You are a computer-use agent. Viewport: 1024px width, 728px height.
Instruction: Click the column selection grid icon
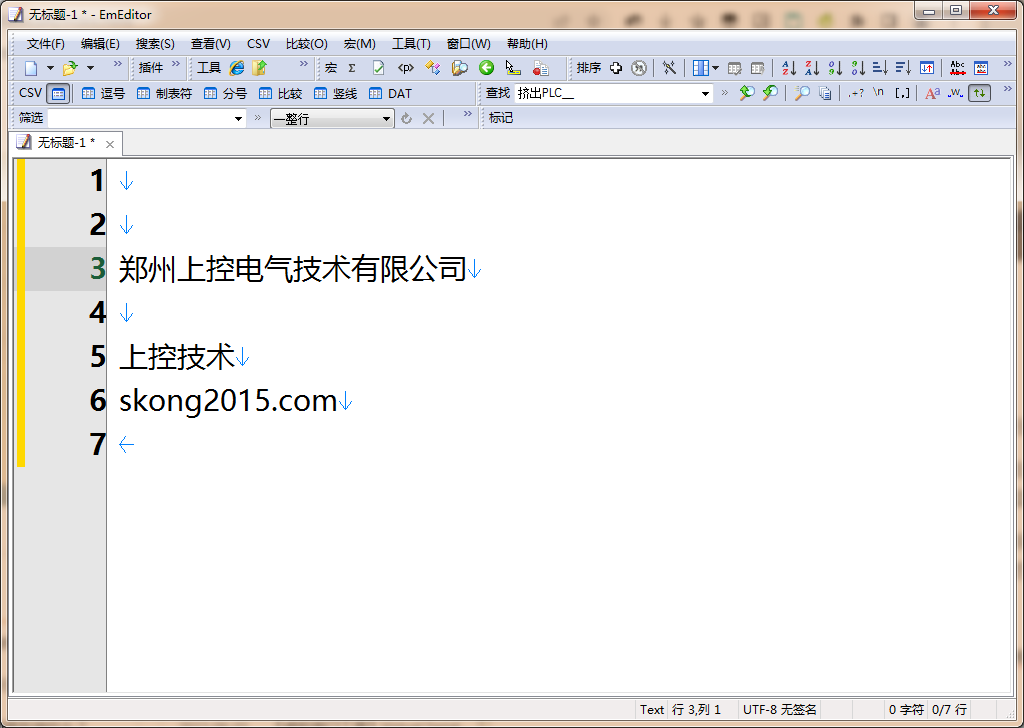pos(700,68)
